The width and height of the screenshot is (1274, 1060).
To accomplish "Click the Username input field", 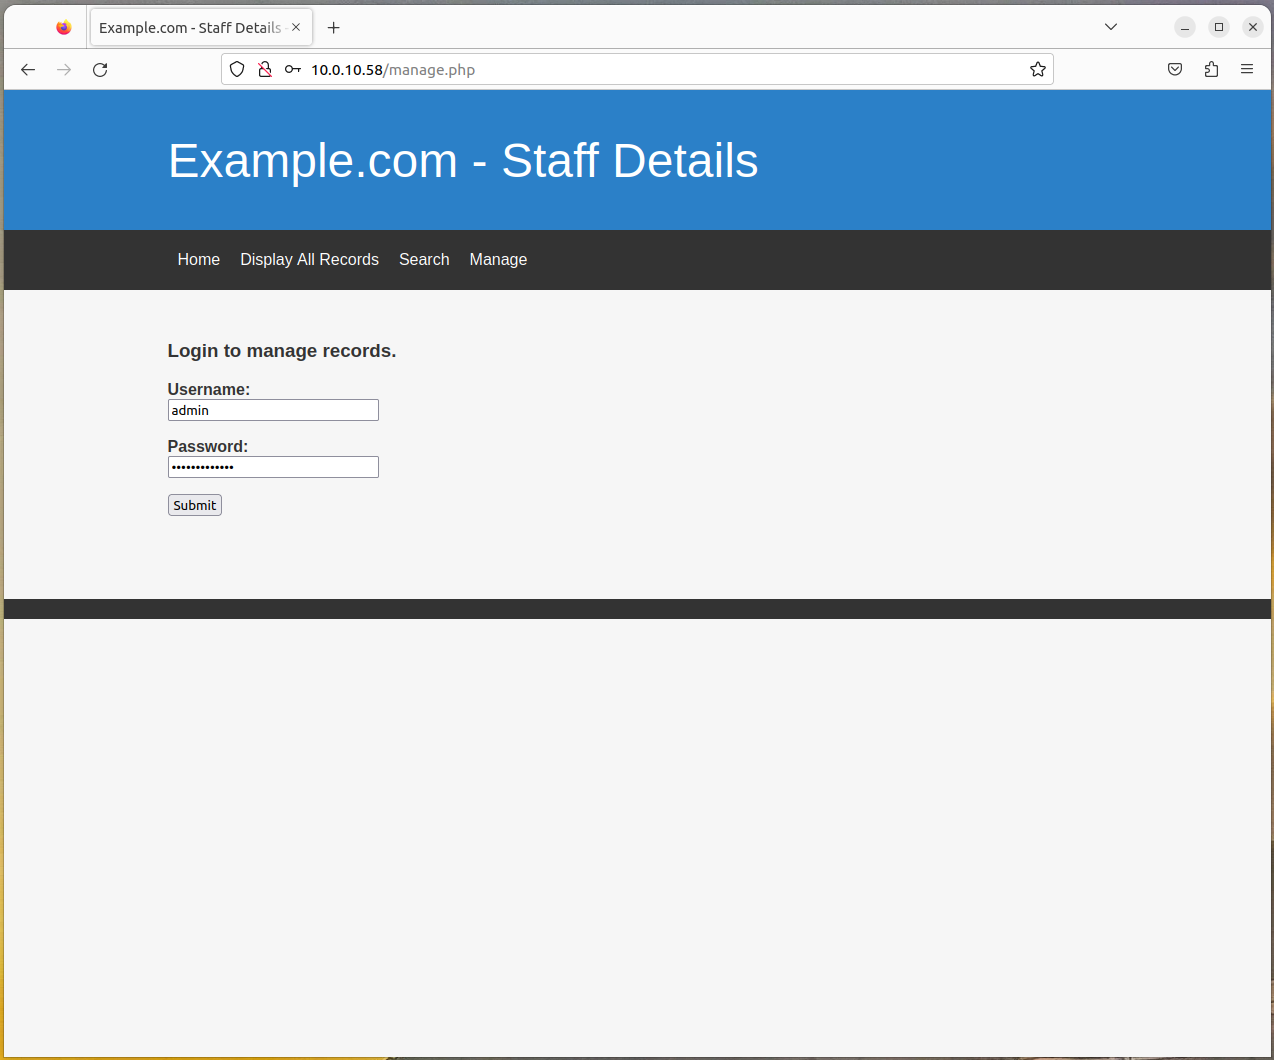I will (273, 410).
